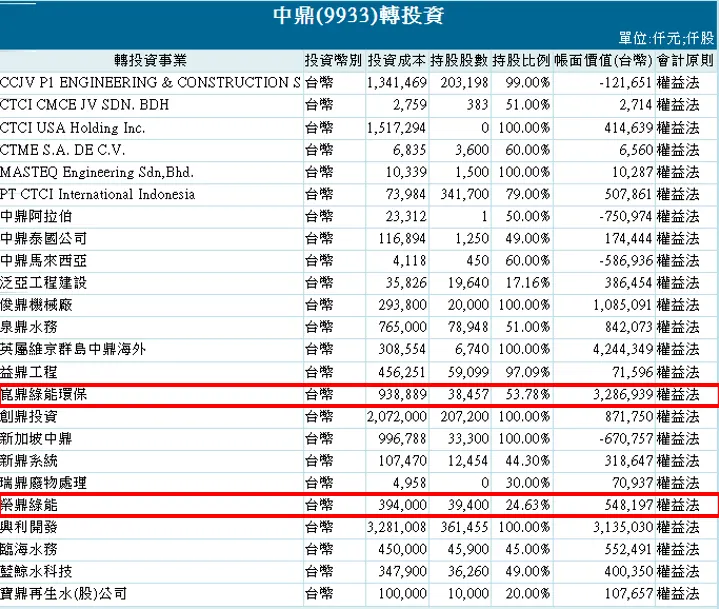Select the 崑鼎綠能環保 company name
Image resolution: width=719 pixels, height=609 pixels.
[x=44, y=394]
